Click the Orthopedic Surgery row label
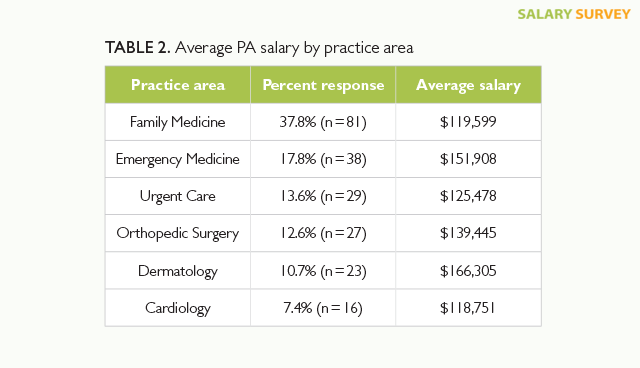This screenshot has height=368, width=640. click(178, 233)
